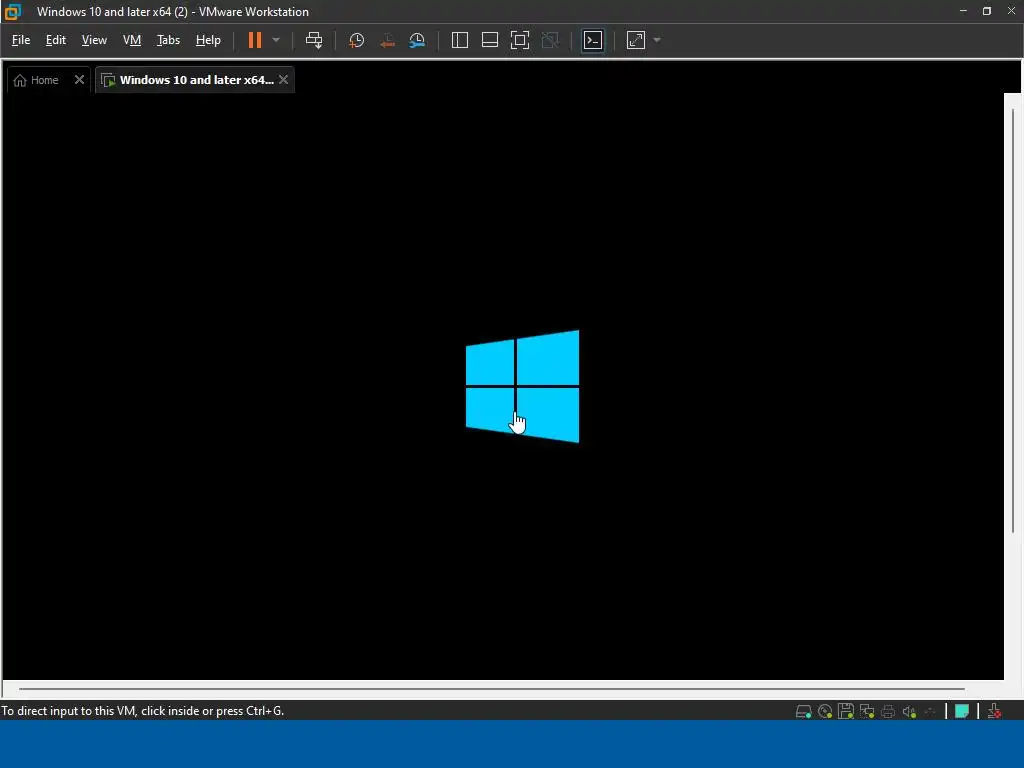This screenshot has height=768, width=1024.
Task: Enter full screen mode
Action: (520, 40)
